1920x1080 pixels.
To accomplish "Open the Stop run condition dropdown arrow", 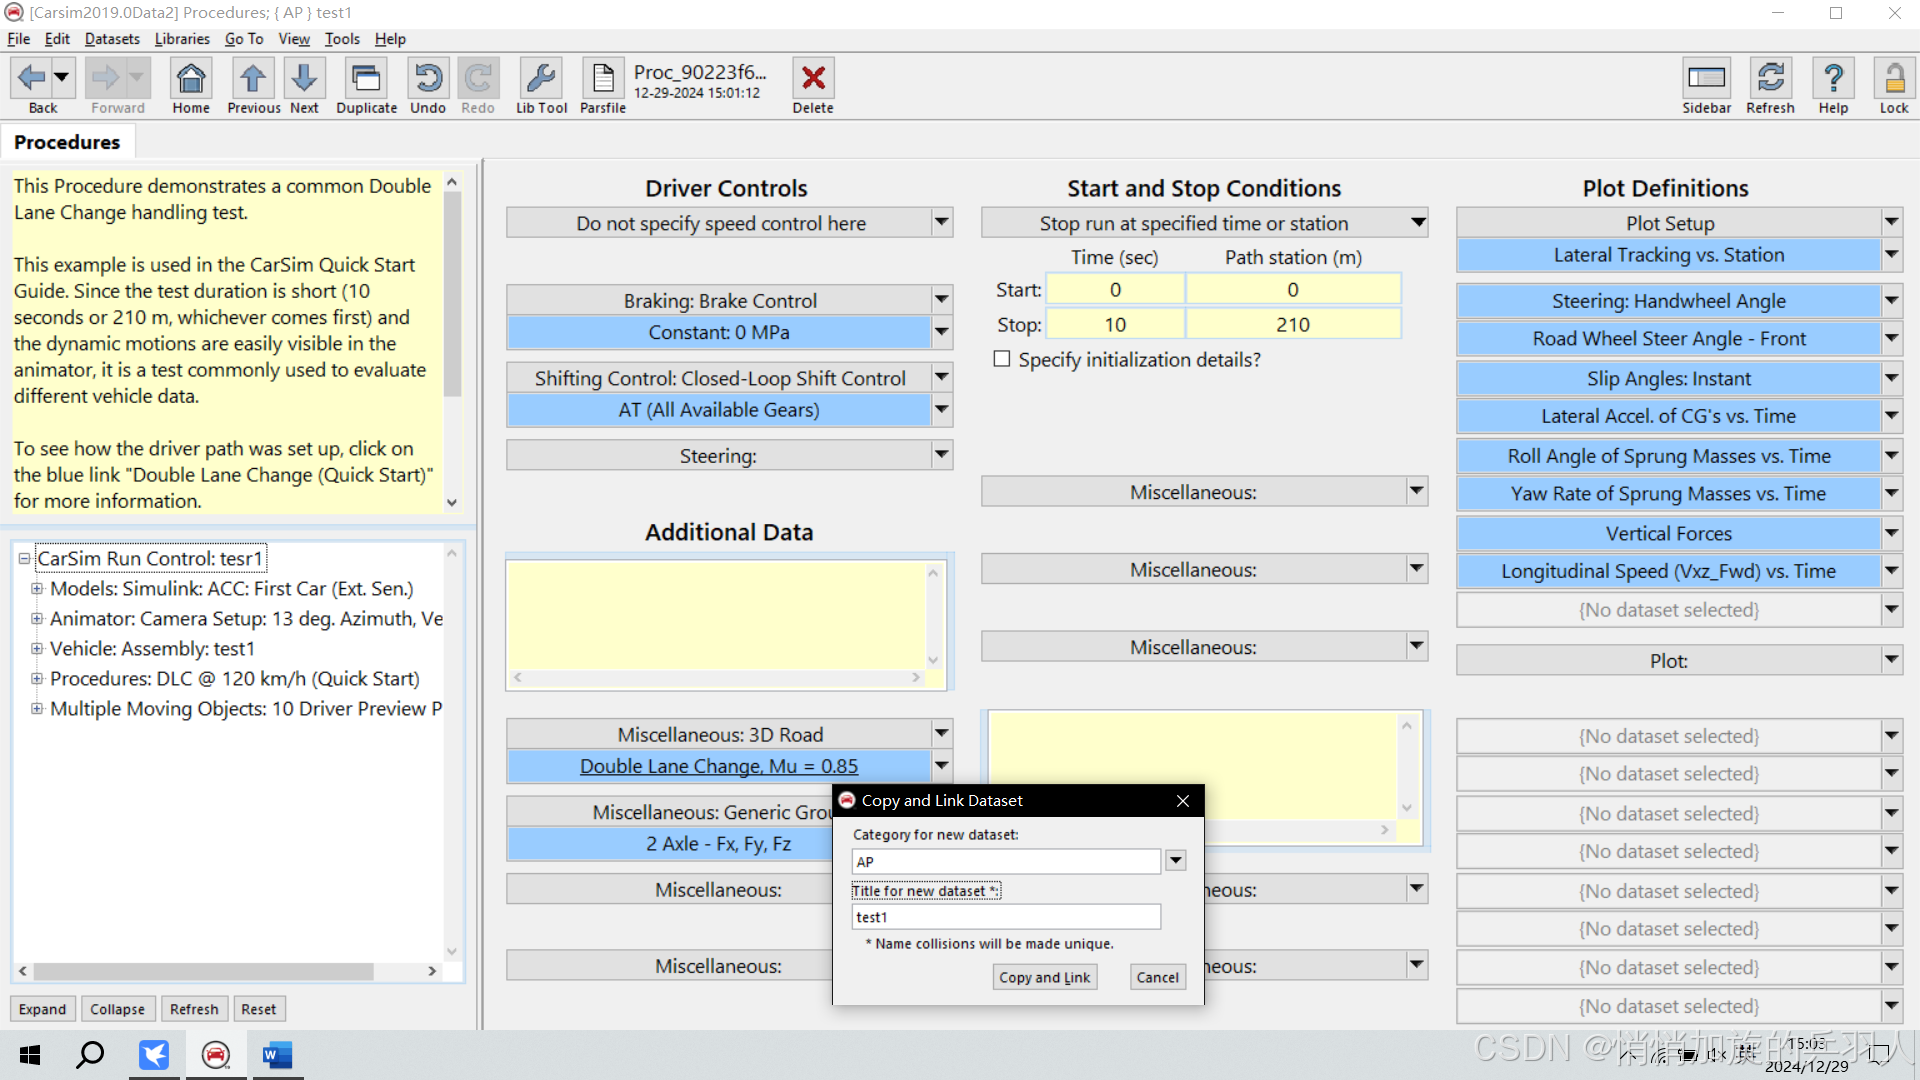I will point(1418,223).
